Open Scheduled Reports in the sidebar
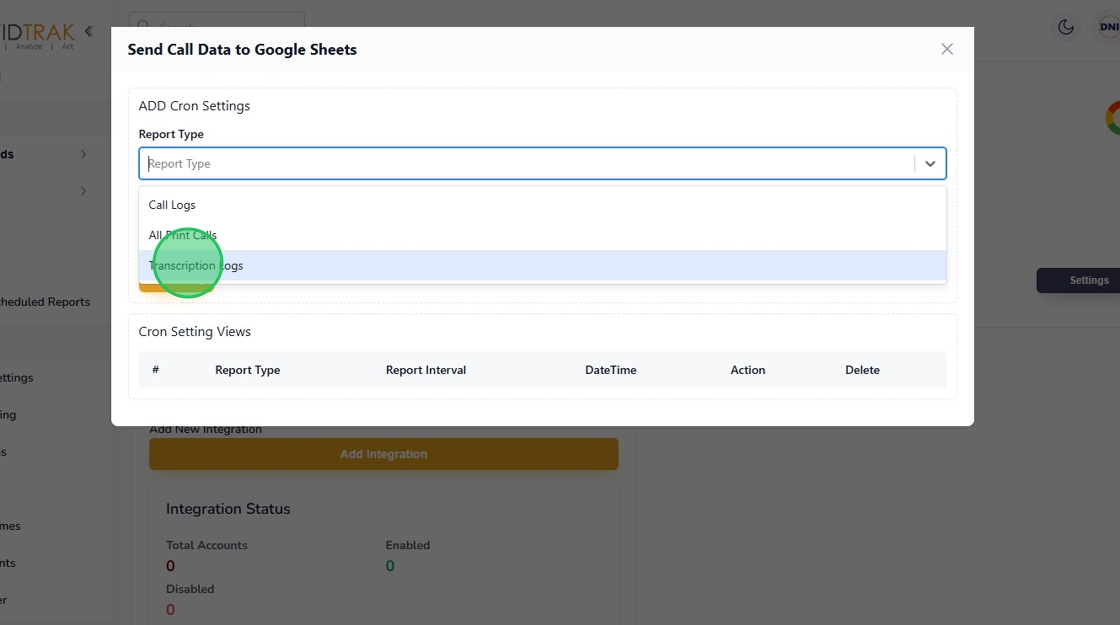 (x=45, y=302)
